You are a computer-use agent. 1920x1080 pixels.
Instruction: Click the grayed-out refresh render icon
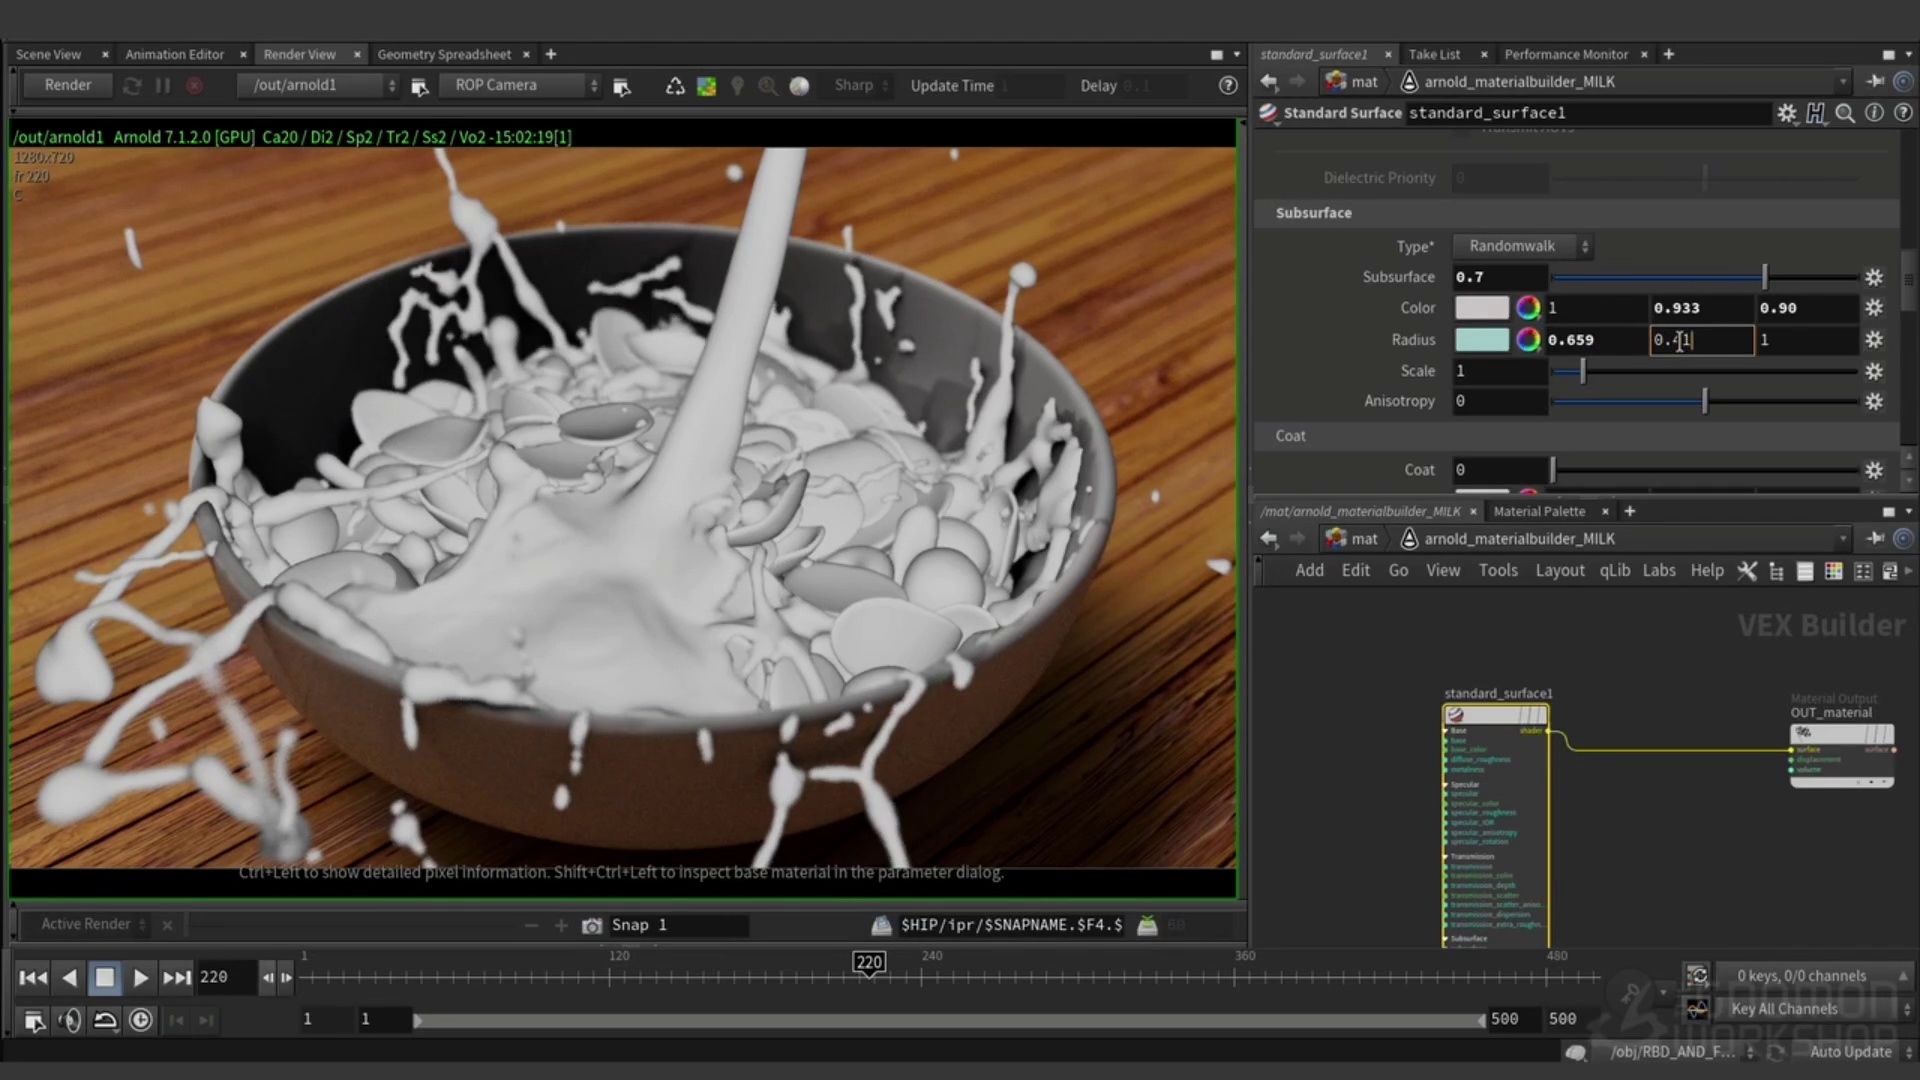(x=132, y=86)
